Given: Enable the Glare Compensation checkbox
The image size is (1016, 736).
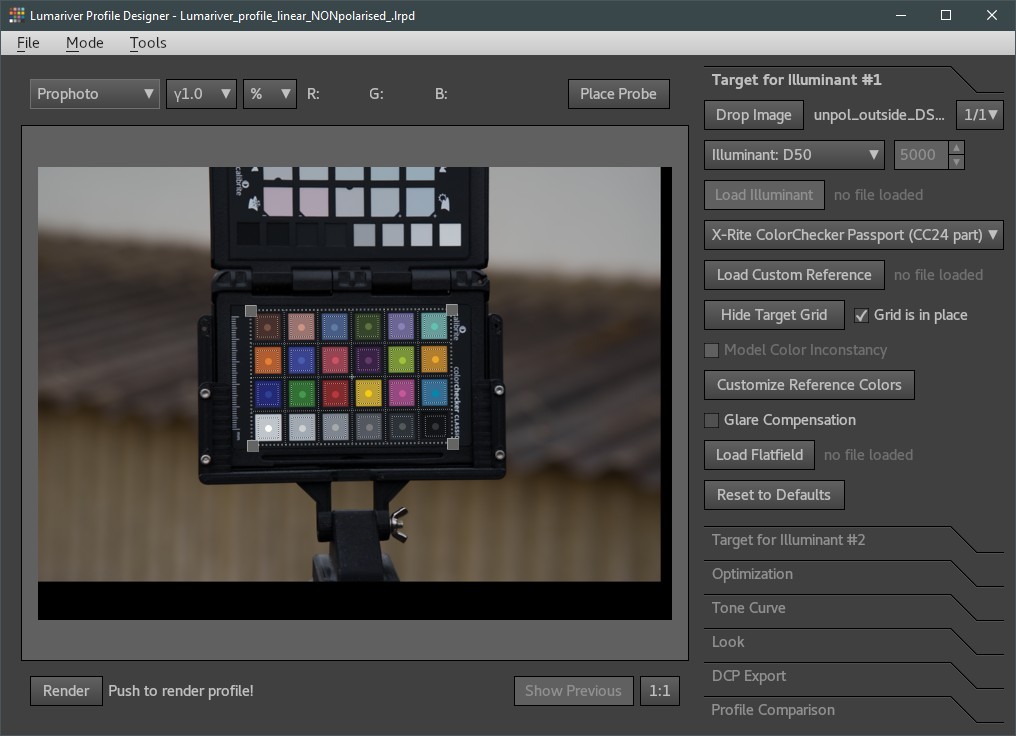Looking at the screenshot, I should click(712, 420).
